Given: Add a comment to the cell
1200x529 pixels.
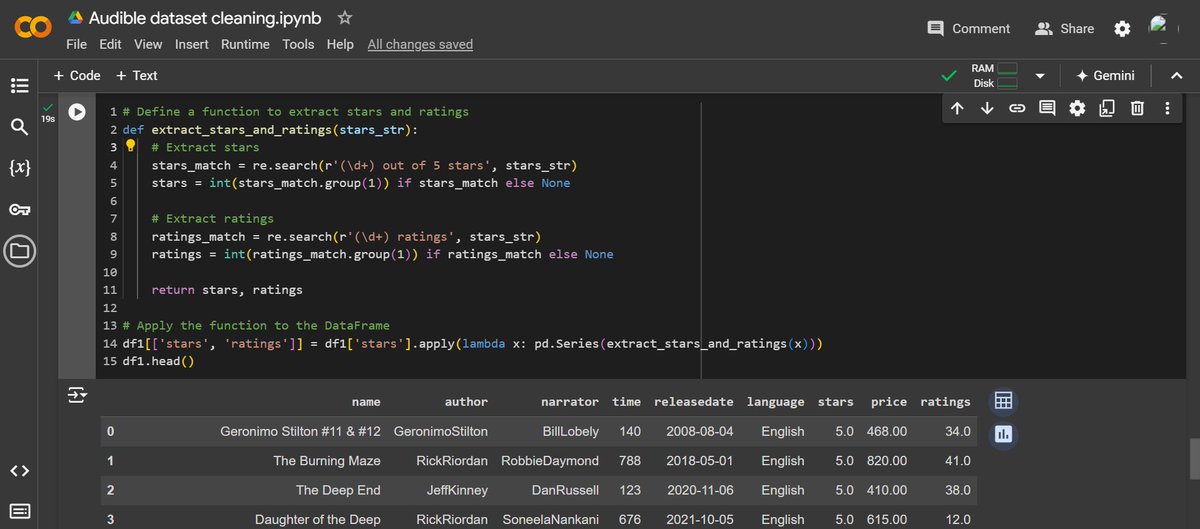Looking at the screenshot, I should [1047, 108].
